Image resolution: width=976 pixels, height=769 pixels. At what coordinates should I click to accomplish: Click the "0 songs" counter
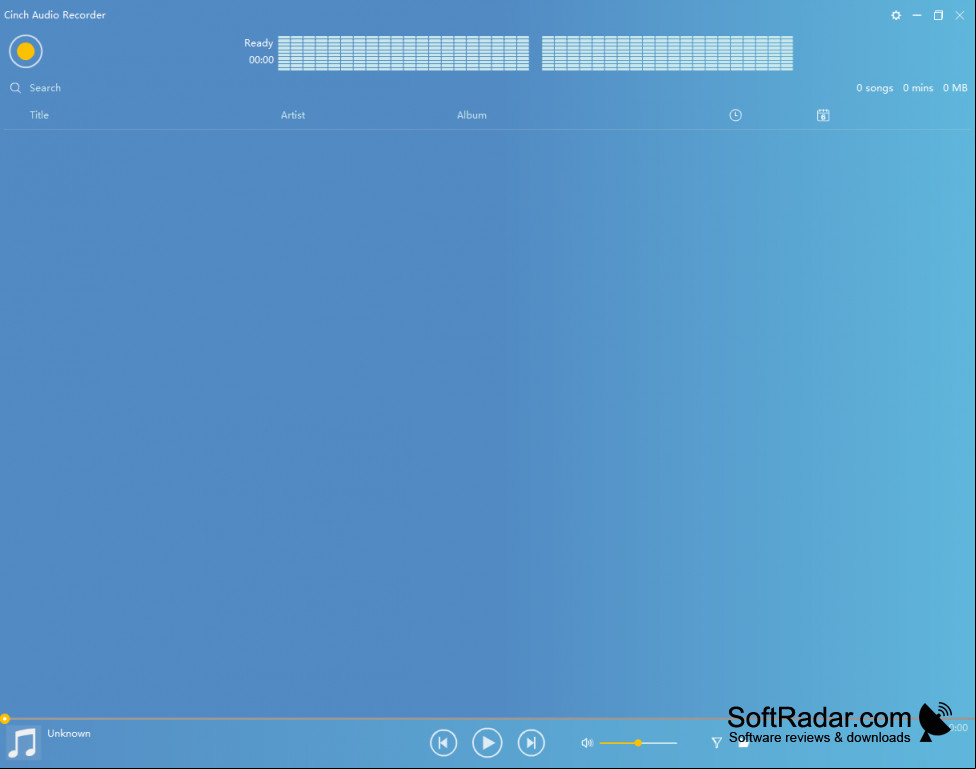pos(875,88)
